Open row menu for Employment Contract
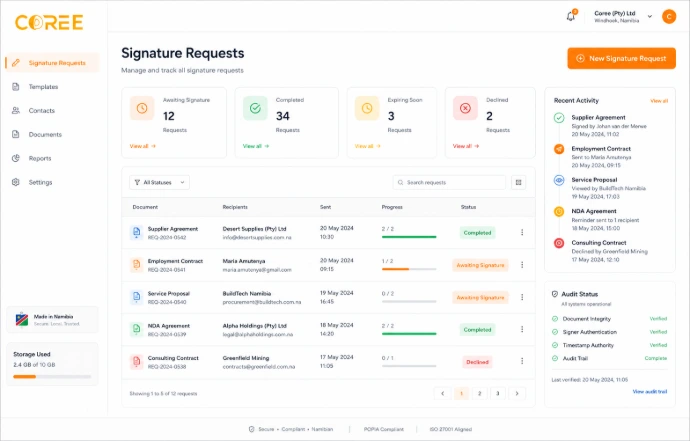This screenshot has height=441, width=690. point(522,265)
